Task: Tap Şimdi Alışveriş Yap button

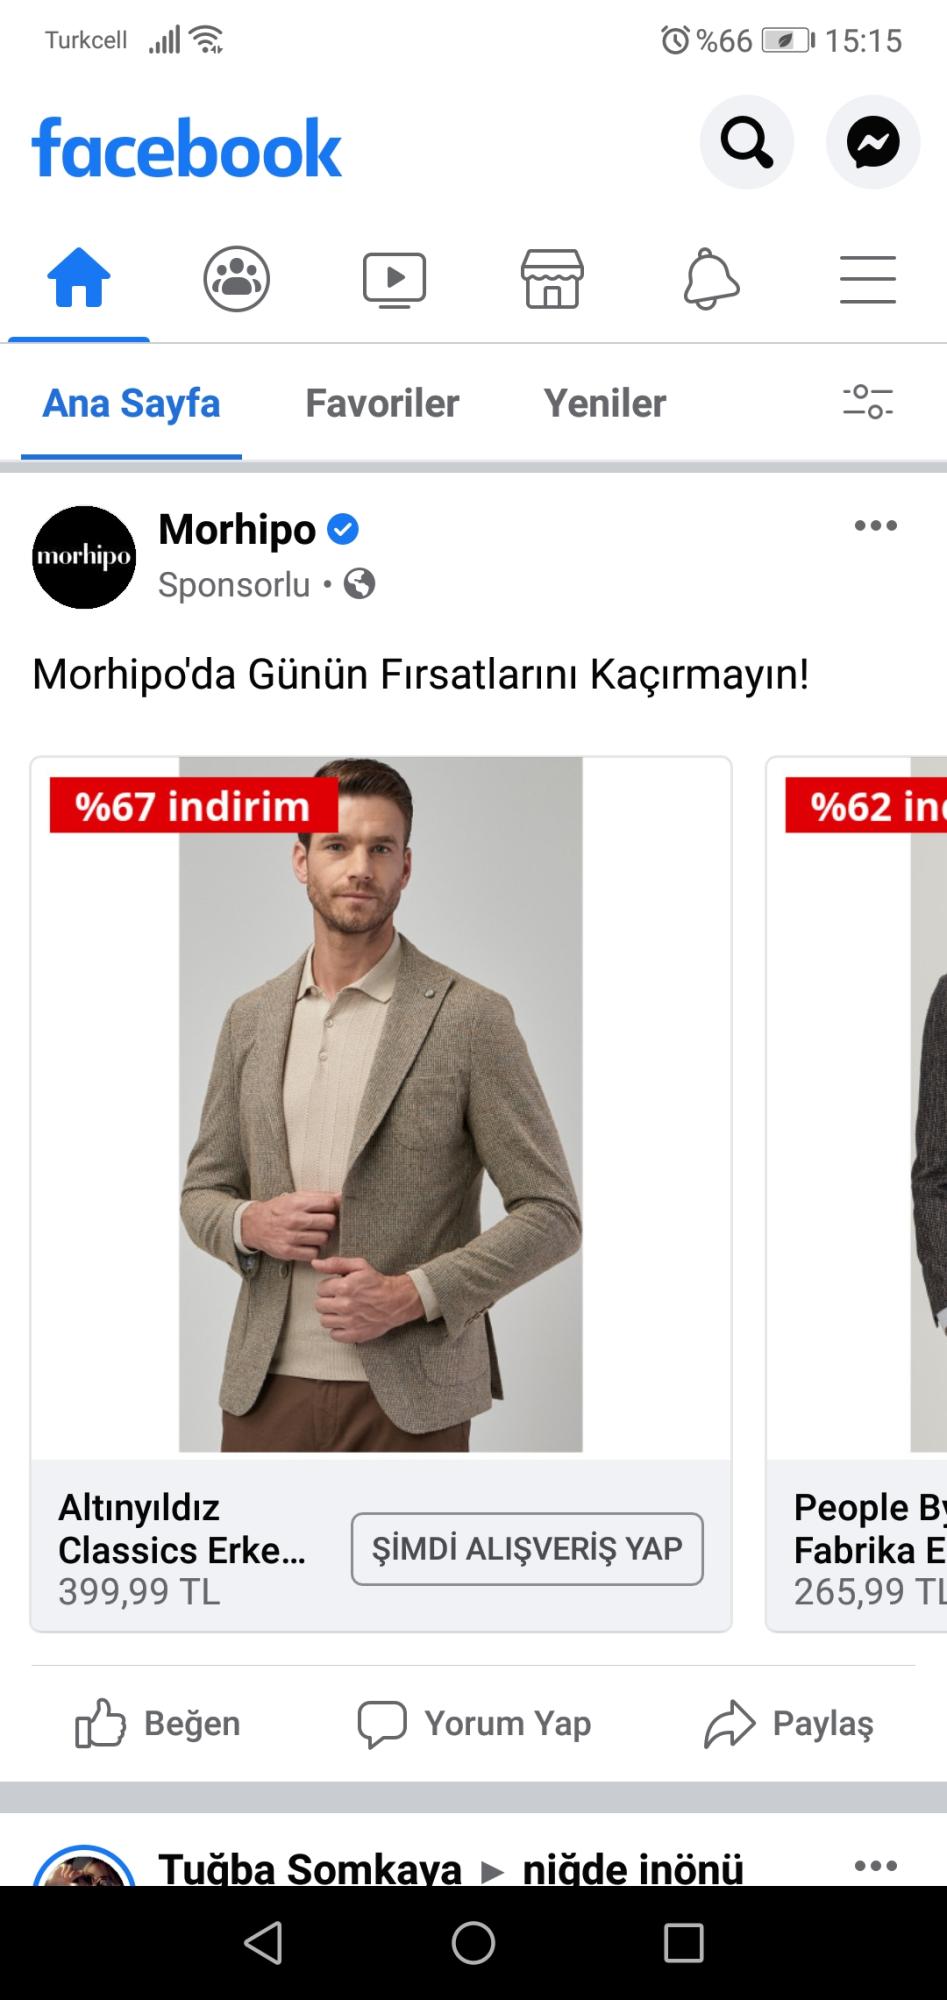Action: pos(527,1549)
